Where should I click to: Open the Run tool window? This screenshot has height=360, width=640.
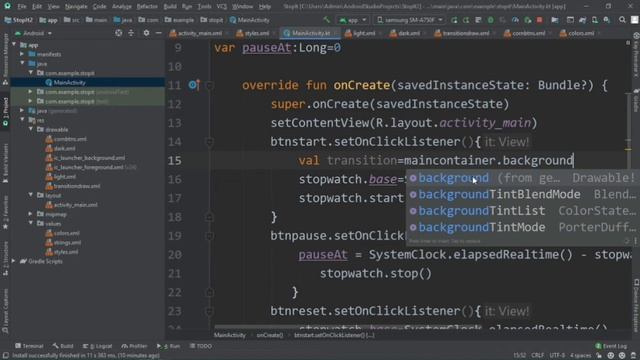point(168,346)
